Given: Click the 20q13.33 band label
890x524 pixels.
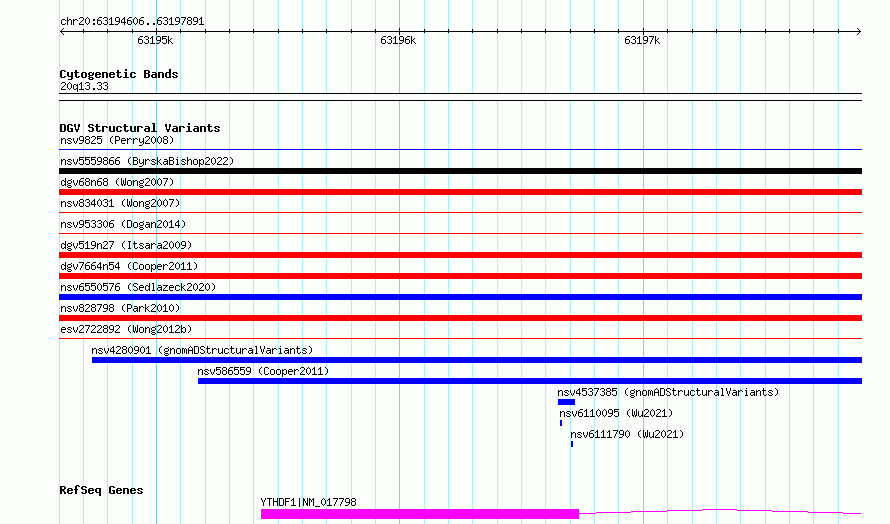Looking at the screenshot, I should coord(84,86).
